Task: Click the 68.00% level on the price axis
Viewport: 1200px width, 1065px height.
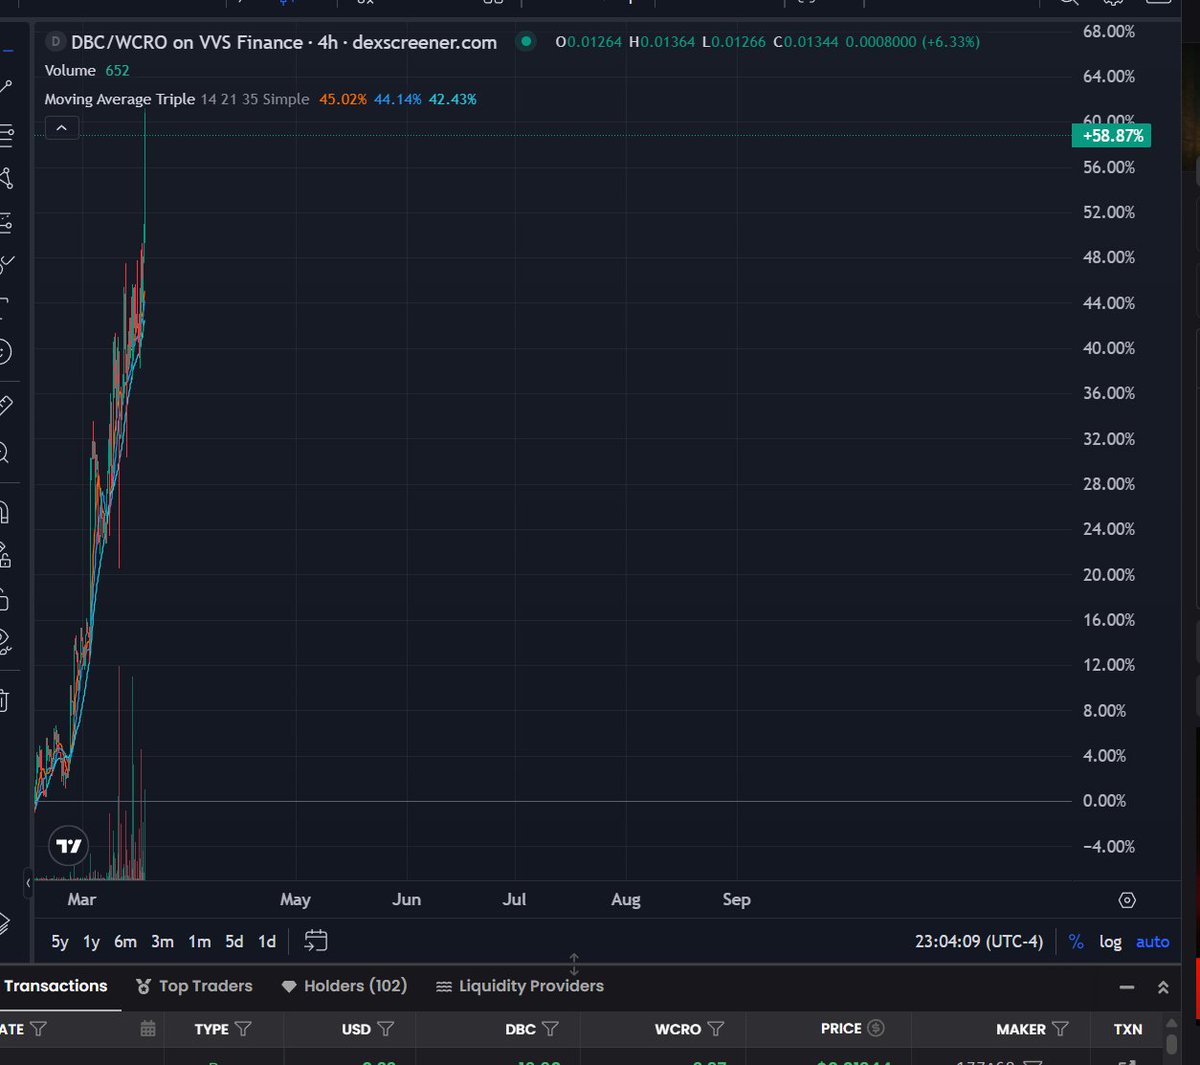Action: [1109, 31]
